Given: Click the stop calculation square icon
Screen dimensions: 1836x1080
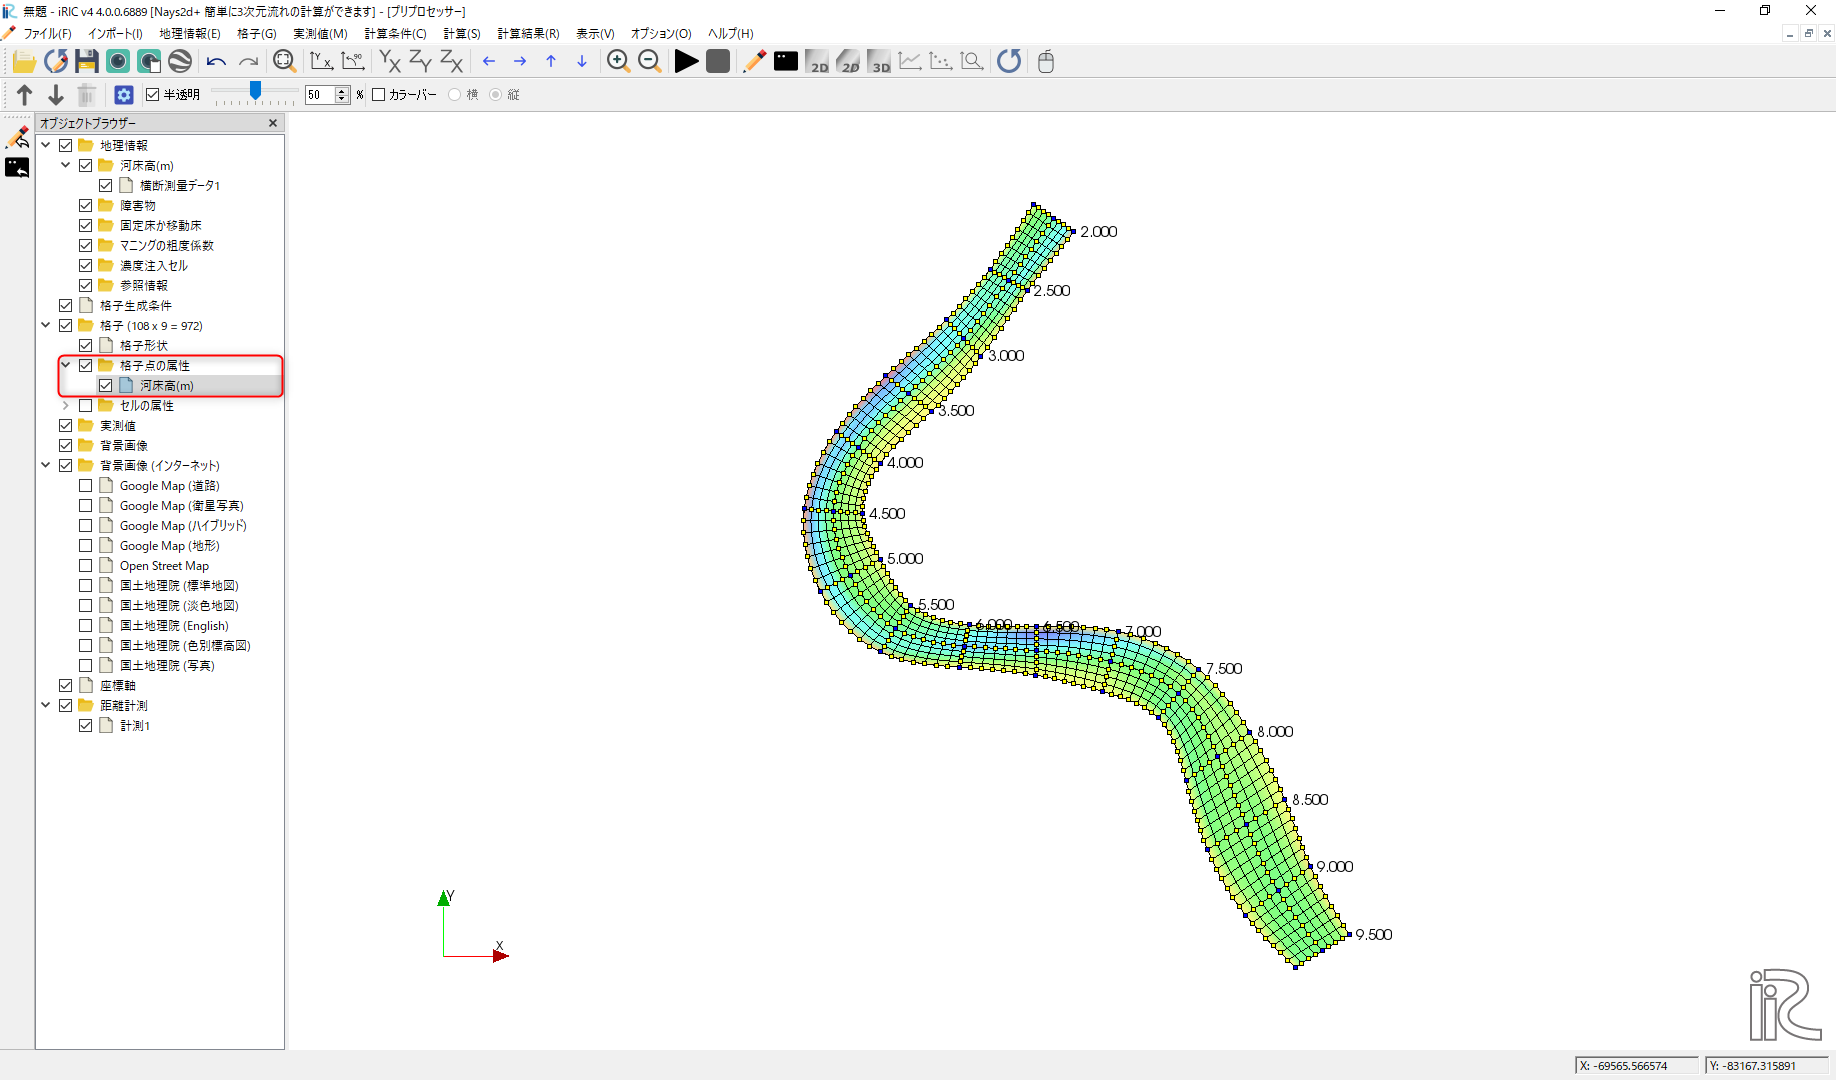Looking at the screenshot, I should [x=718, y=62].
